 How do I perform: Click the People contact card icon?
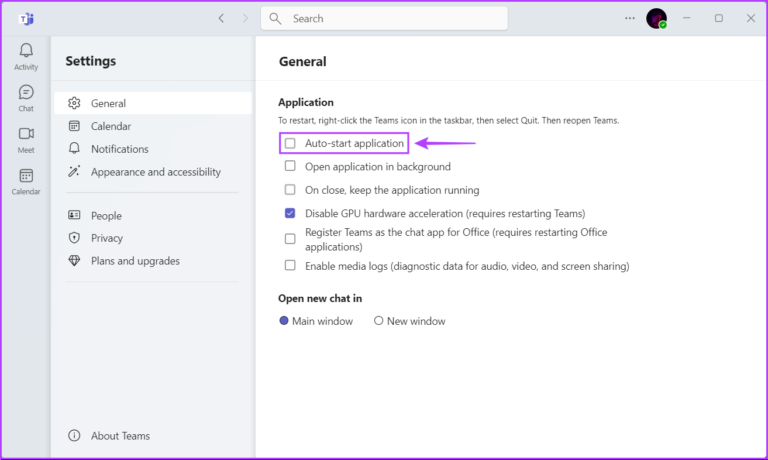pyautogui.click(x=74, y=215)
